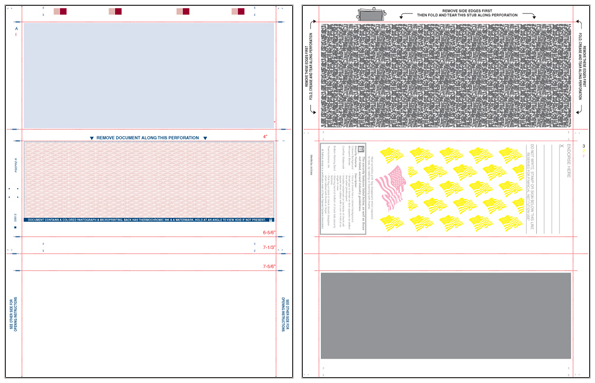
Task: Click the solid gray rectangle on the back page
Action: tap(446, 315)
